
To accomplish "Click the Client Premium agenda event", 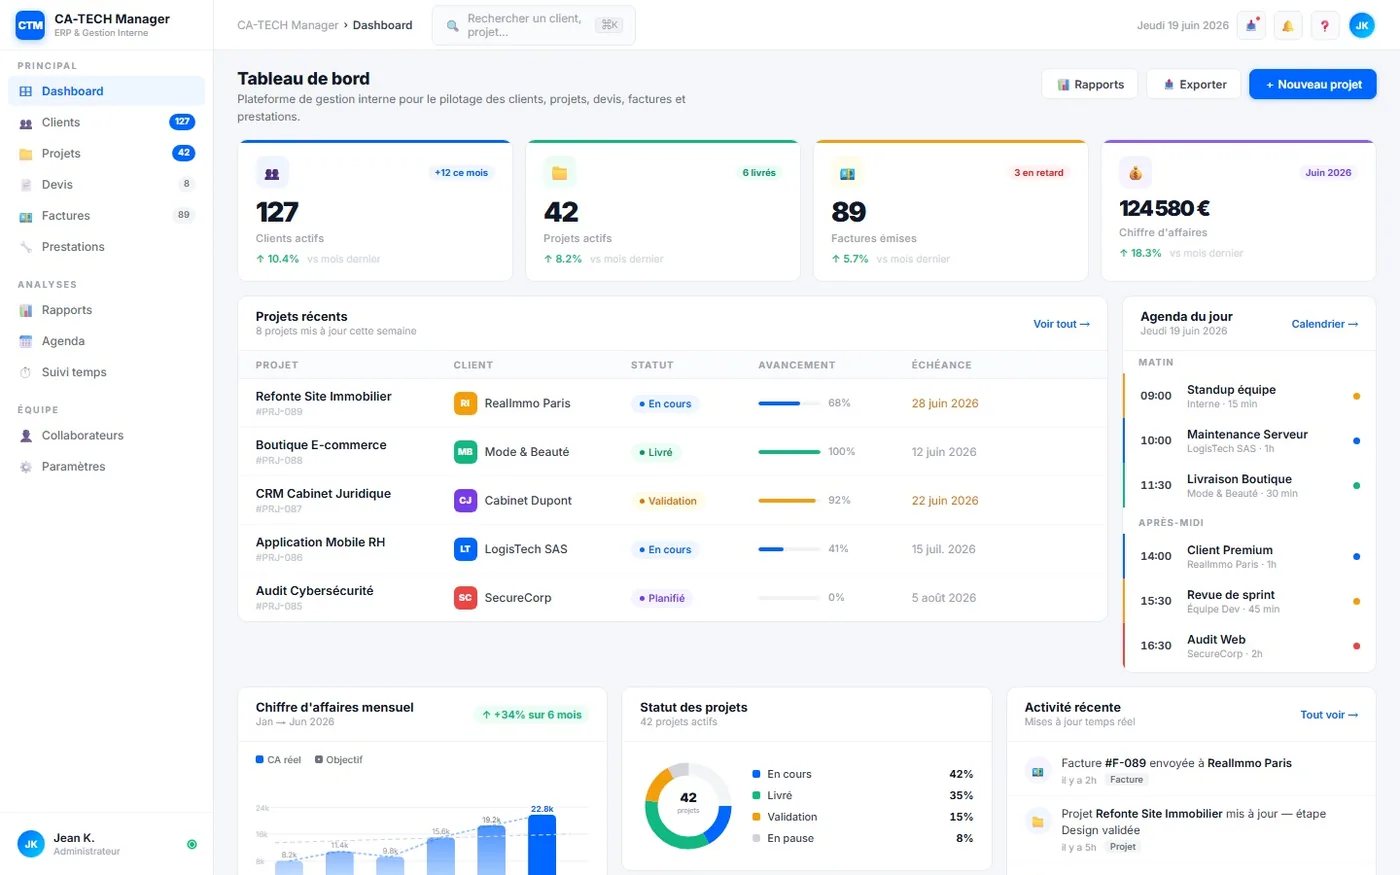I will coord(1249,556).
